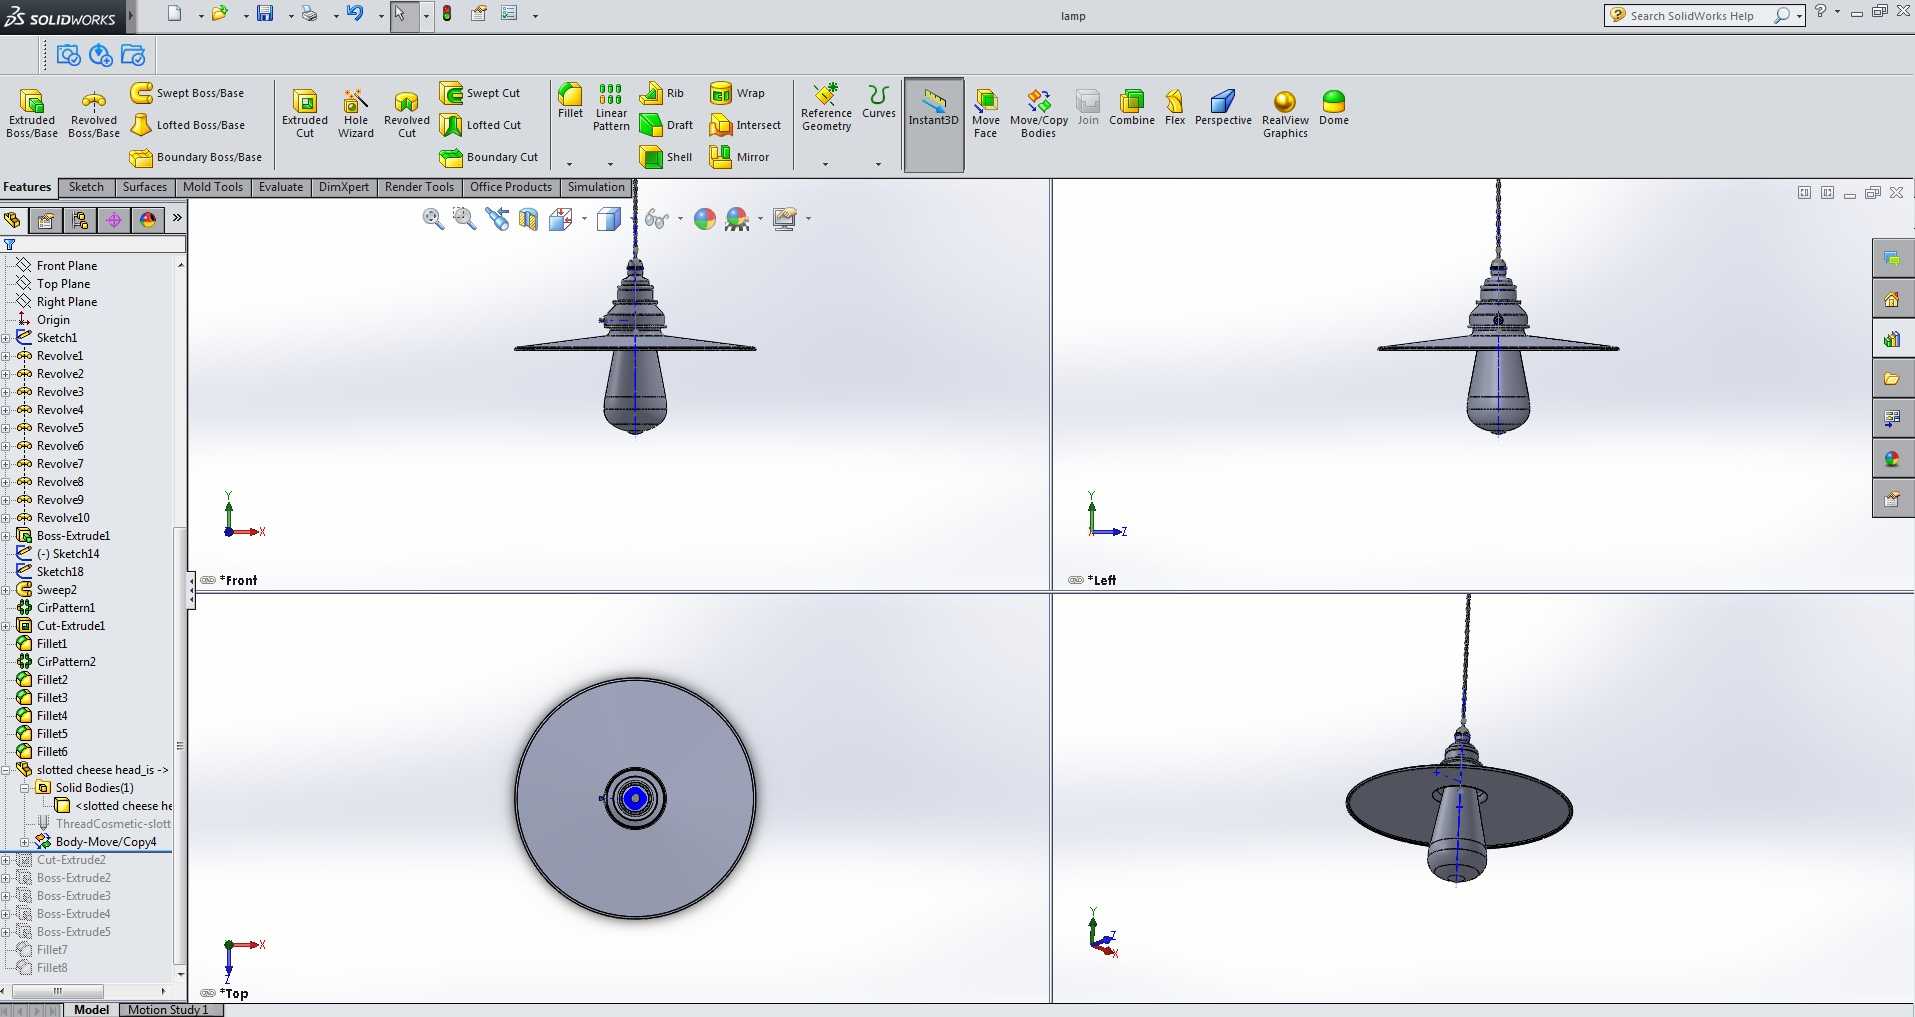Toggle Perspective view

1223,107
